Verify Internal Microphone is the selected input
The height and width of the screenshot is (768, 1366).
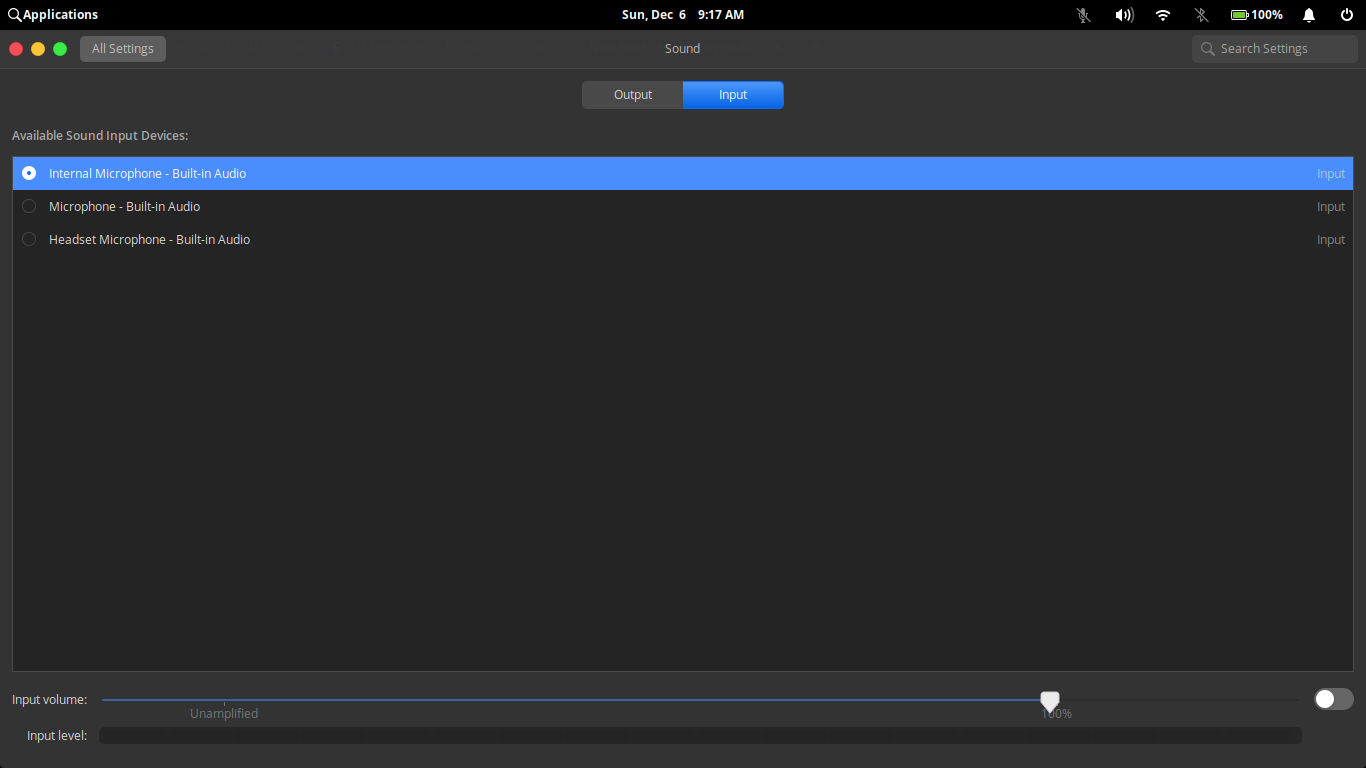pos(28,172)
